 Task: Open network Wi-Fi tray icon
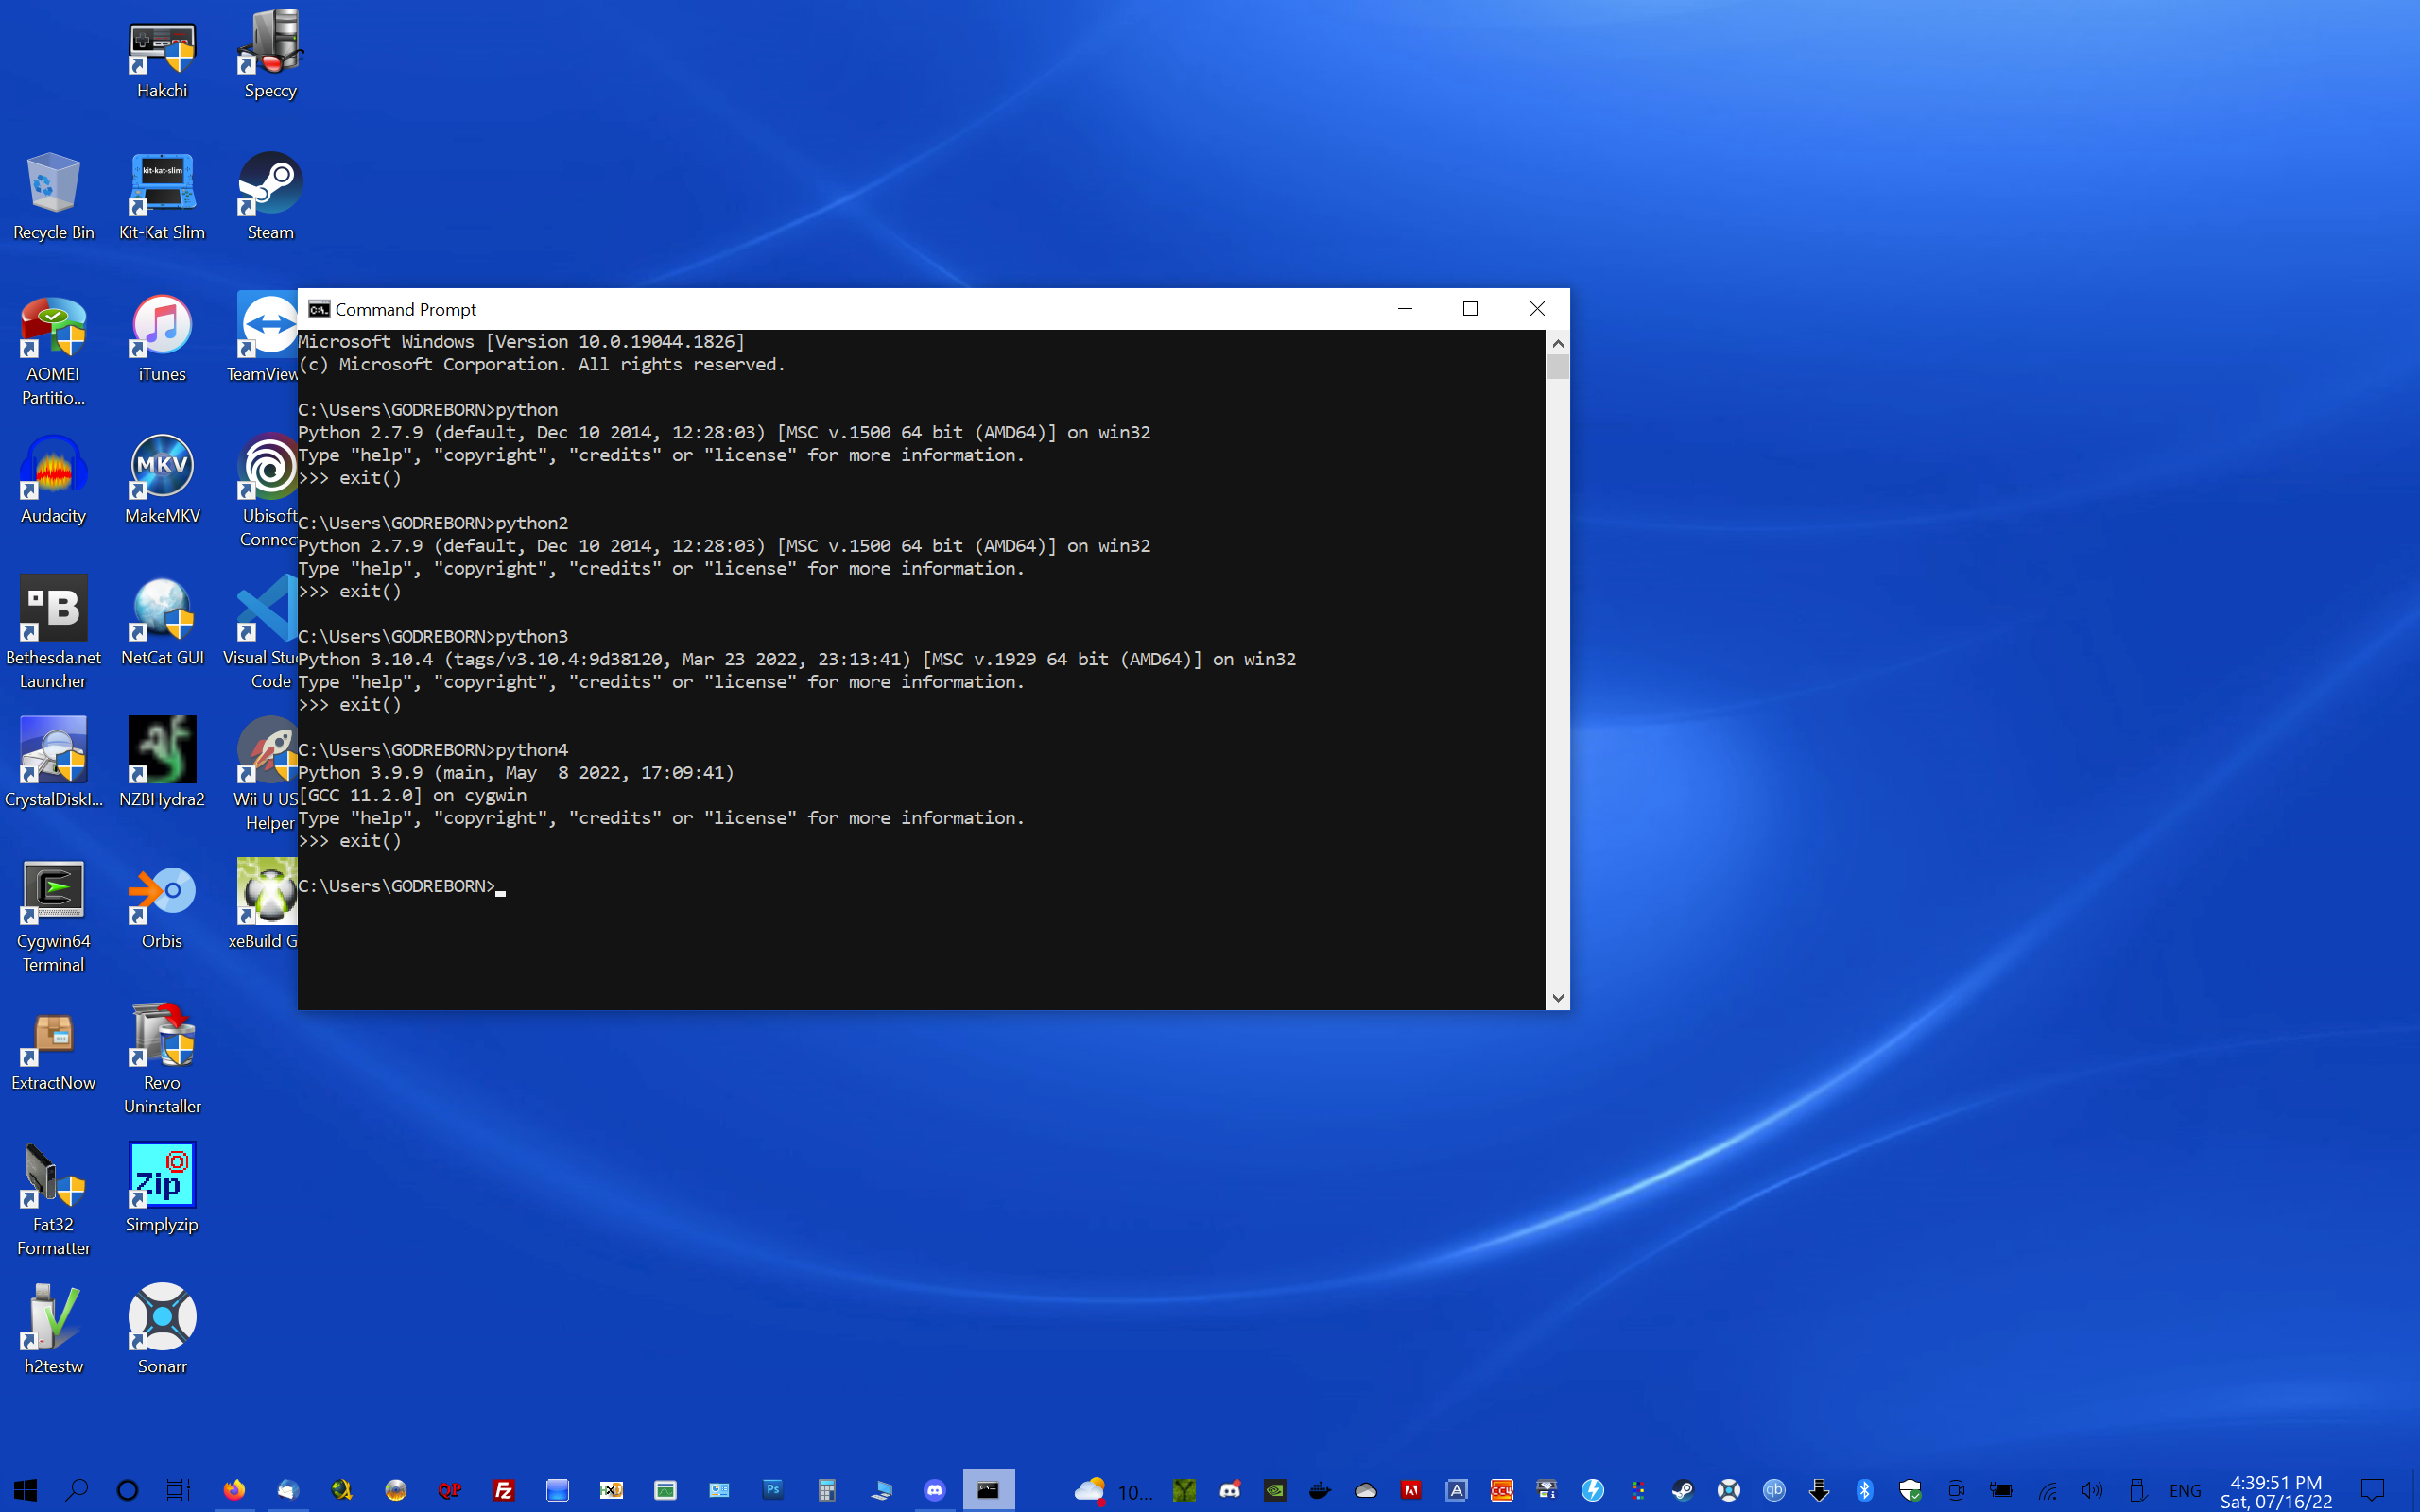[x=2047, y=1491]
